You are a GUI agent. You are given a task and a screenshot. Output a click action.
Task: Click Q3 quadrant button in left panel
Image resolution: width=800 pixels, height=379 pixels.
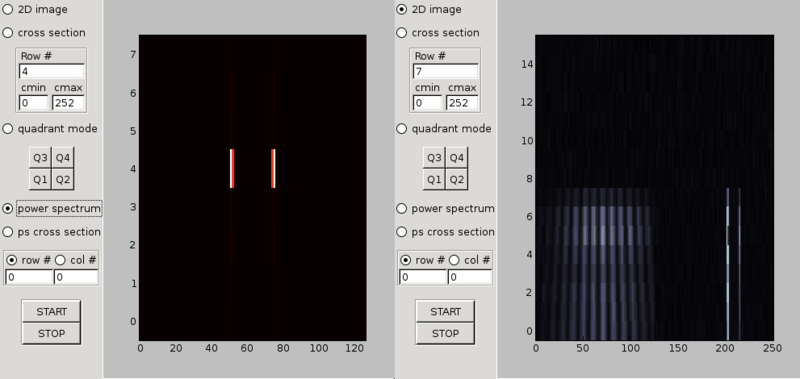click(x=40, y=158)
